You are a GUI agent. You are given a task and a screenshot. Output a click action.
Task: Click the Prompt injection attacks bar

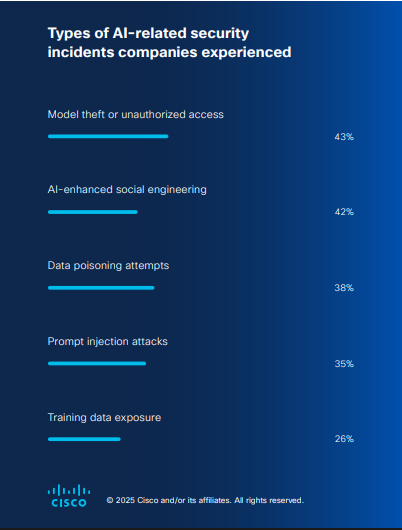pos(97,363)
